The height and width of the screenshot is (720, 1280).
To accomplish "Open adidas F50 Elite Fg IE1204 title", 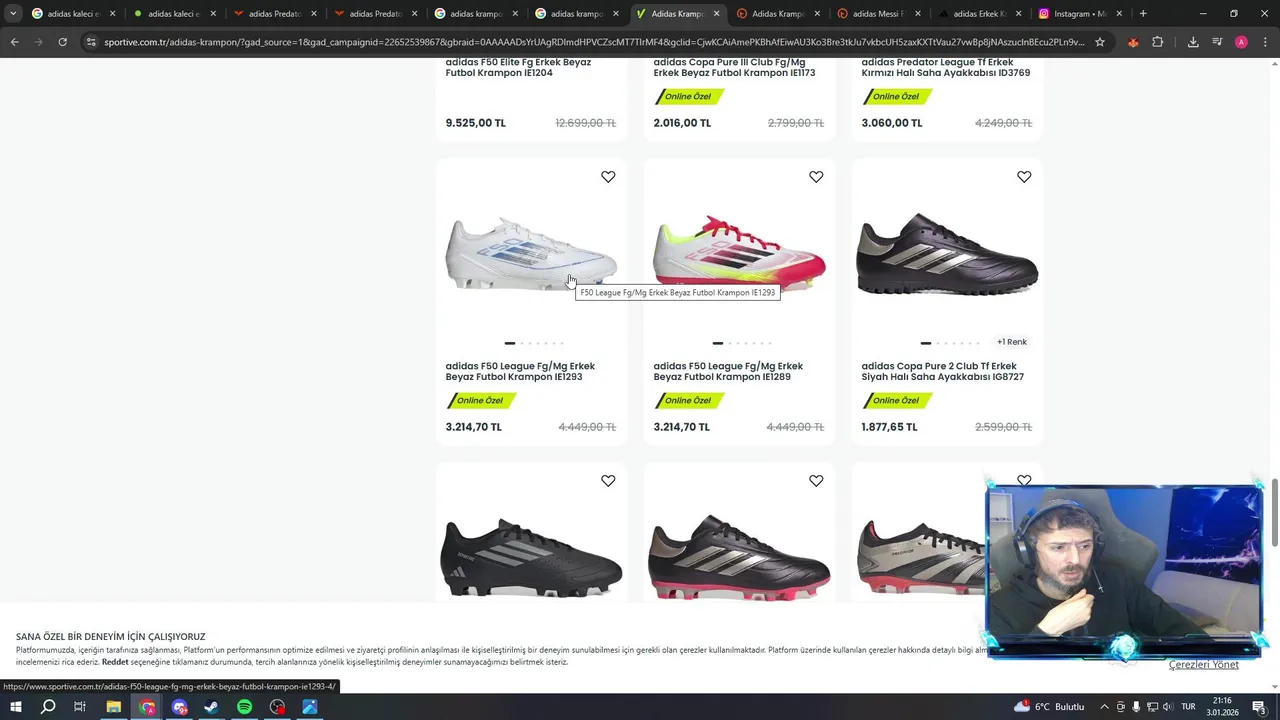I will point(518,67).
